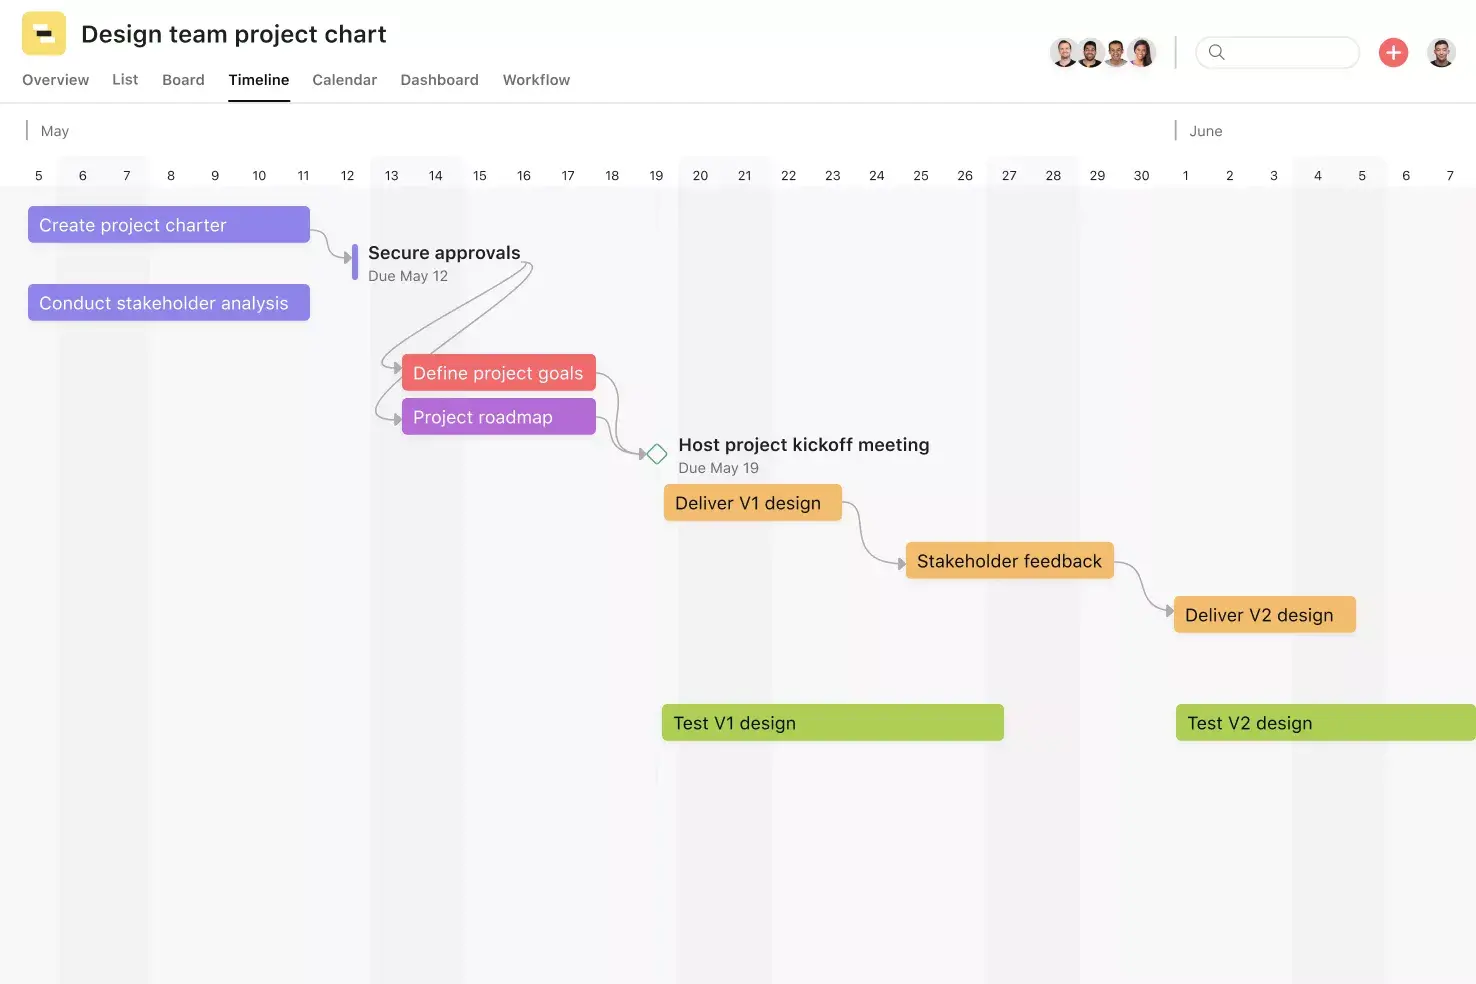This screenshot has width=1476, height=984.
Task: Select the Define project goals task
Action: pos(498,372)
